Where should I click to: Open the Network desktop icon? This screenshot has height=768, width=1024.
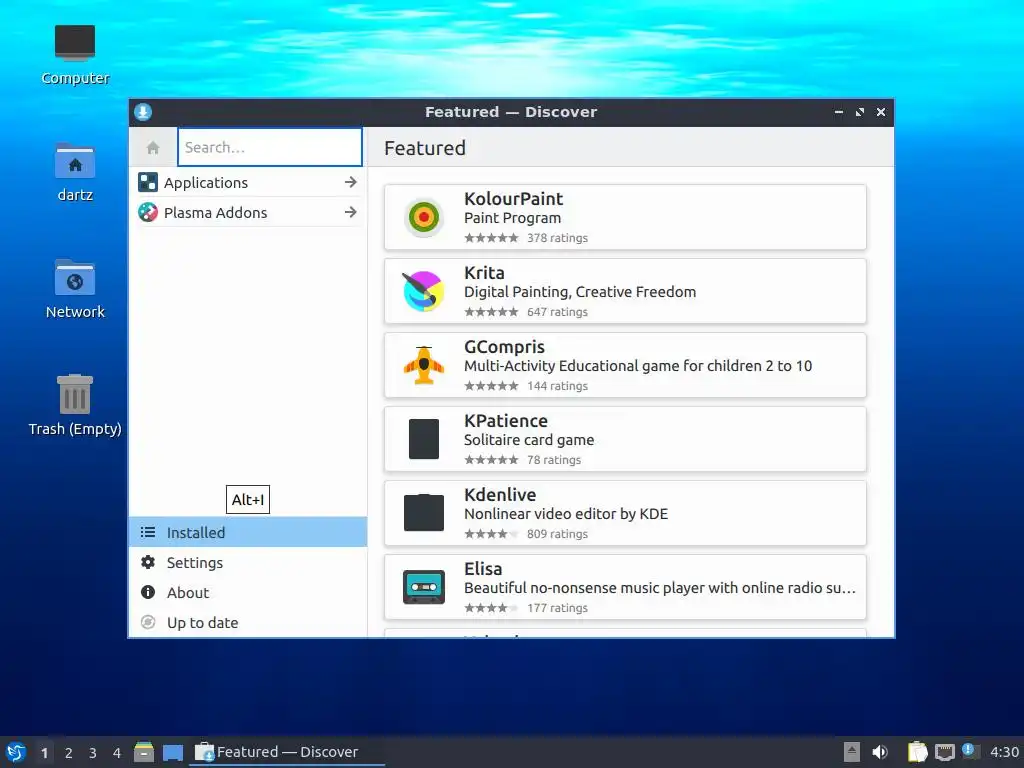coord(74,278)
